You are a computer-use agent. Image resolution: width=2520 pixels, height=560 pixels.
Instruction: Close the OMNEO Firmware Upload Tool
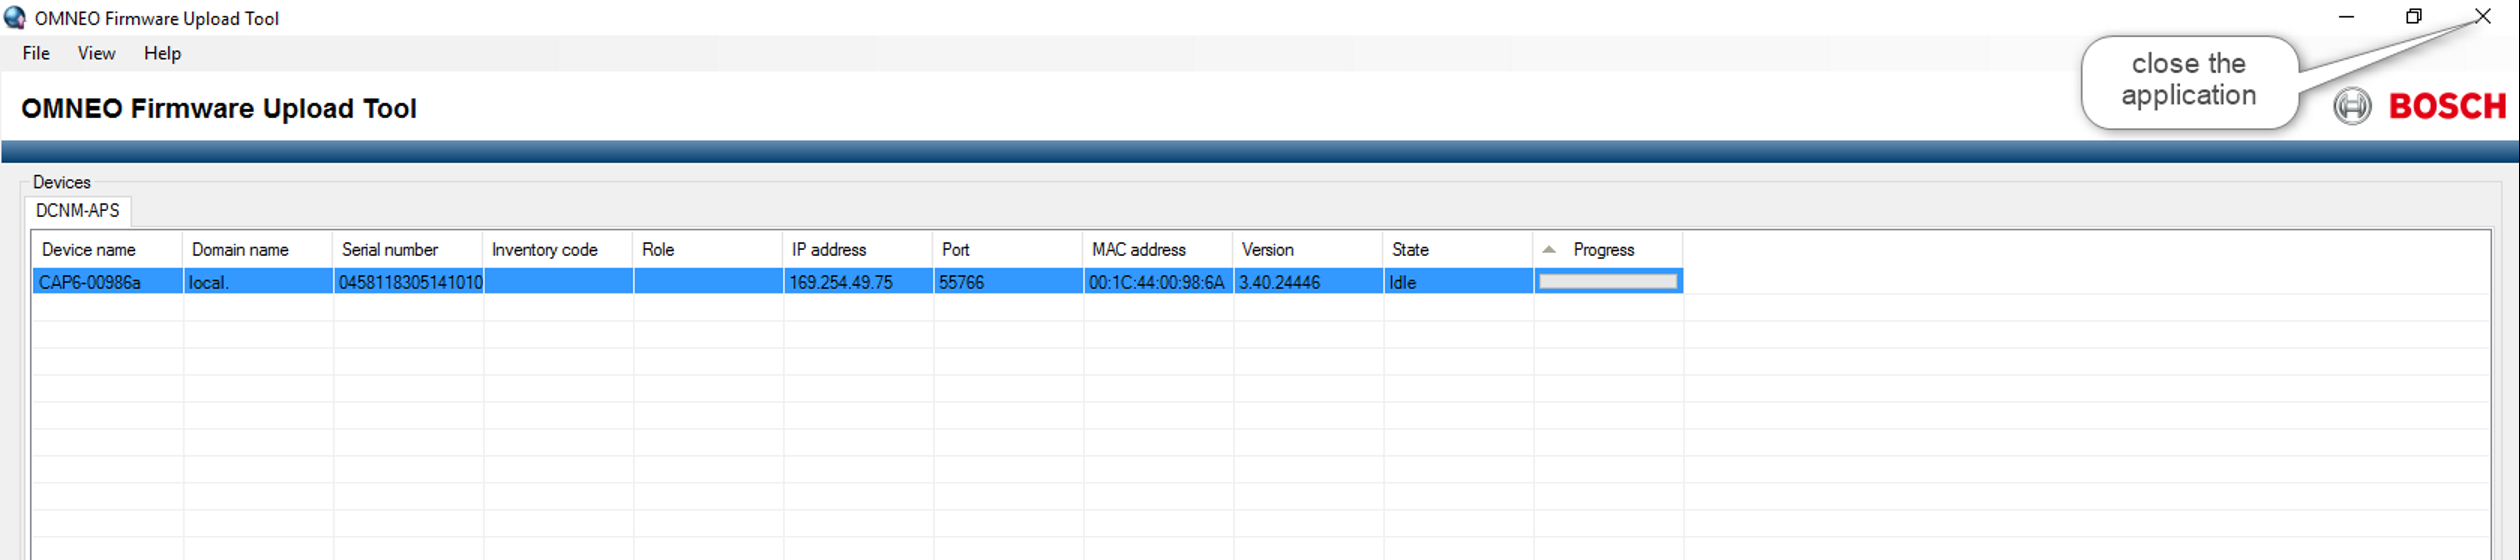tap(2483, 17)
